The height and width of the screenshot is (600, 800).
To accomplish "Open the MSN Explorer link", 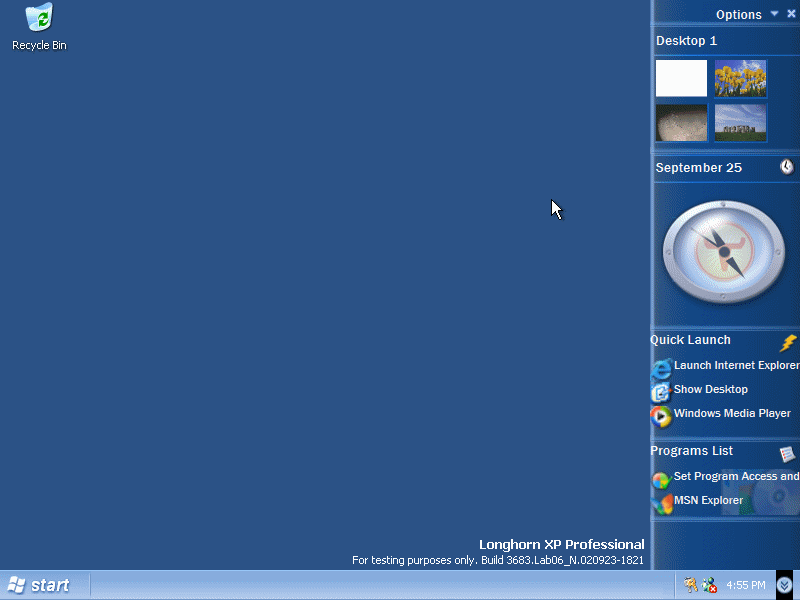I will [x=708, y=500].
